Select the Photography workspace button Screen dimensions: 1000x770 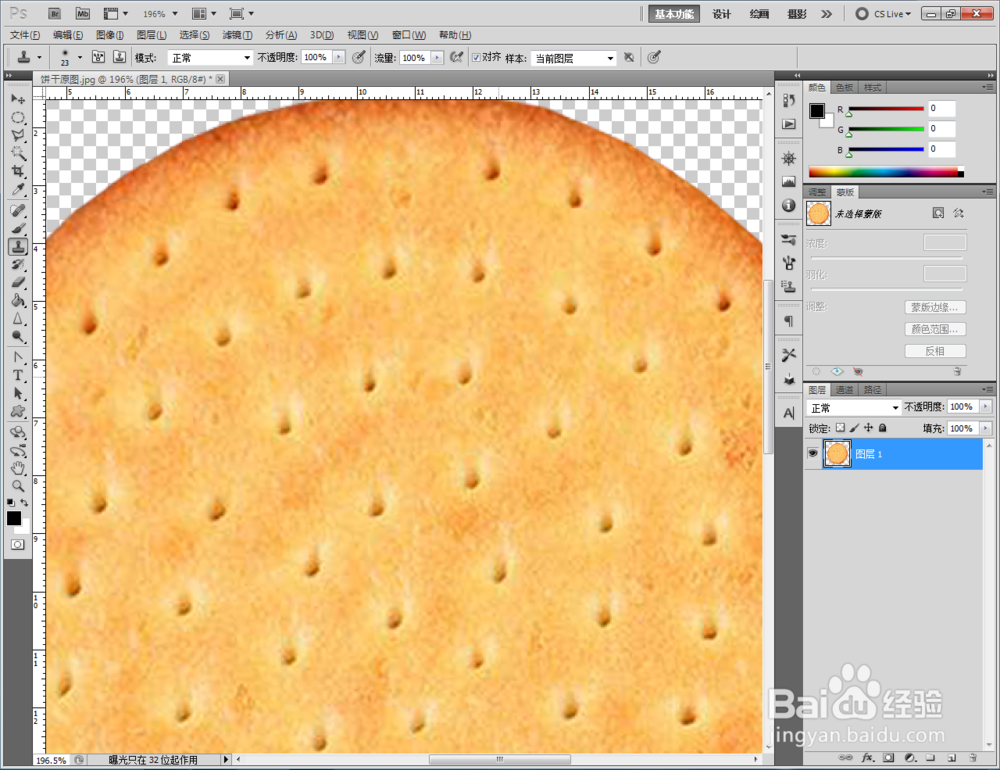click(x=797, y=14)
